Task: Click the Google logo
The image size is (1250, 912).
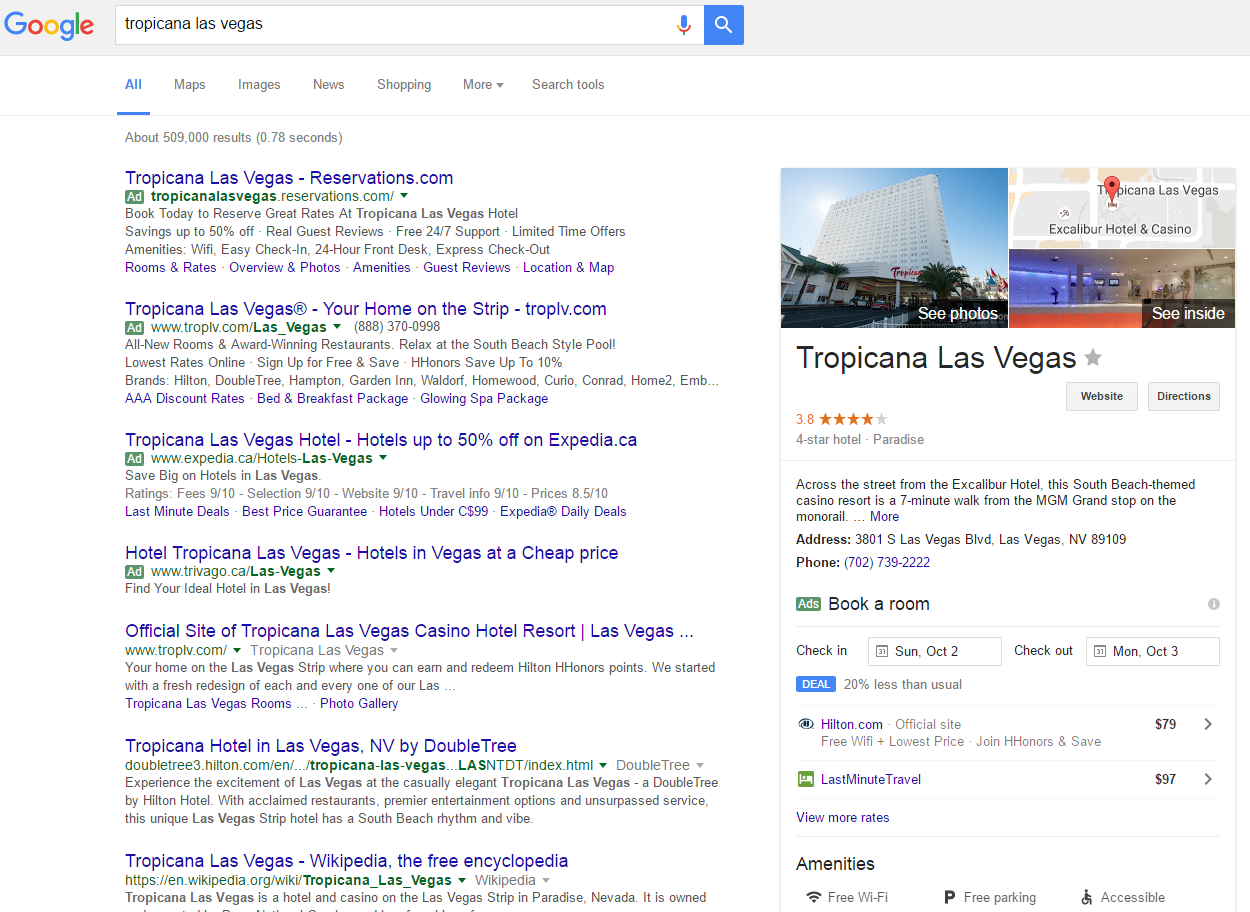Action: click(49, 25)
